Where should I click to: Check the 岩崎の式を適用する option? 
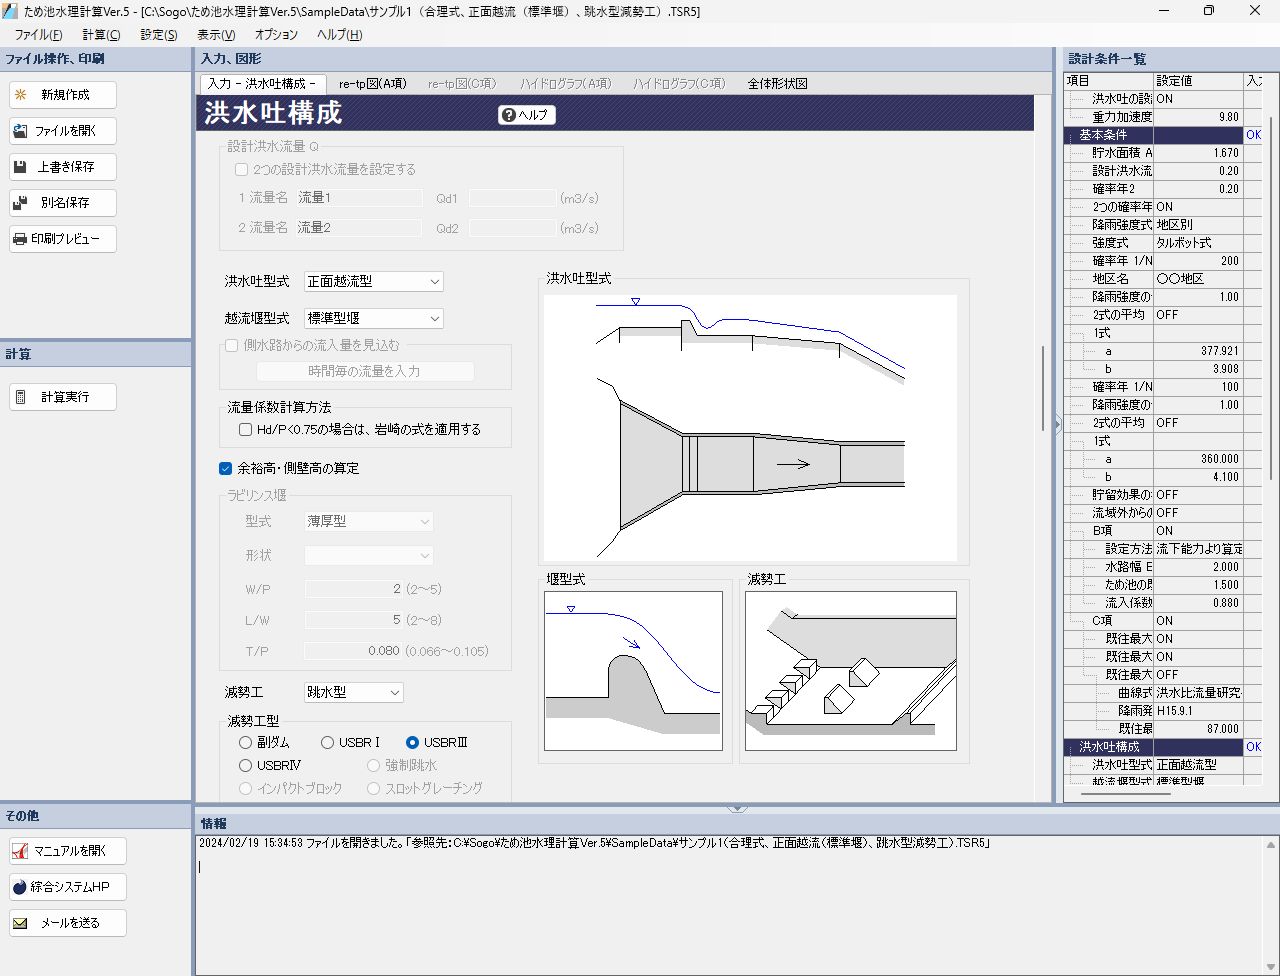click(245, 430)
